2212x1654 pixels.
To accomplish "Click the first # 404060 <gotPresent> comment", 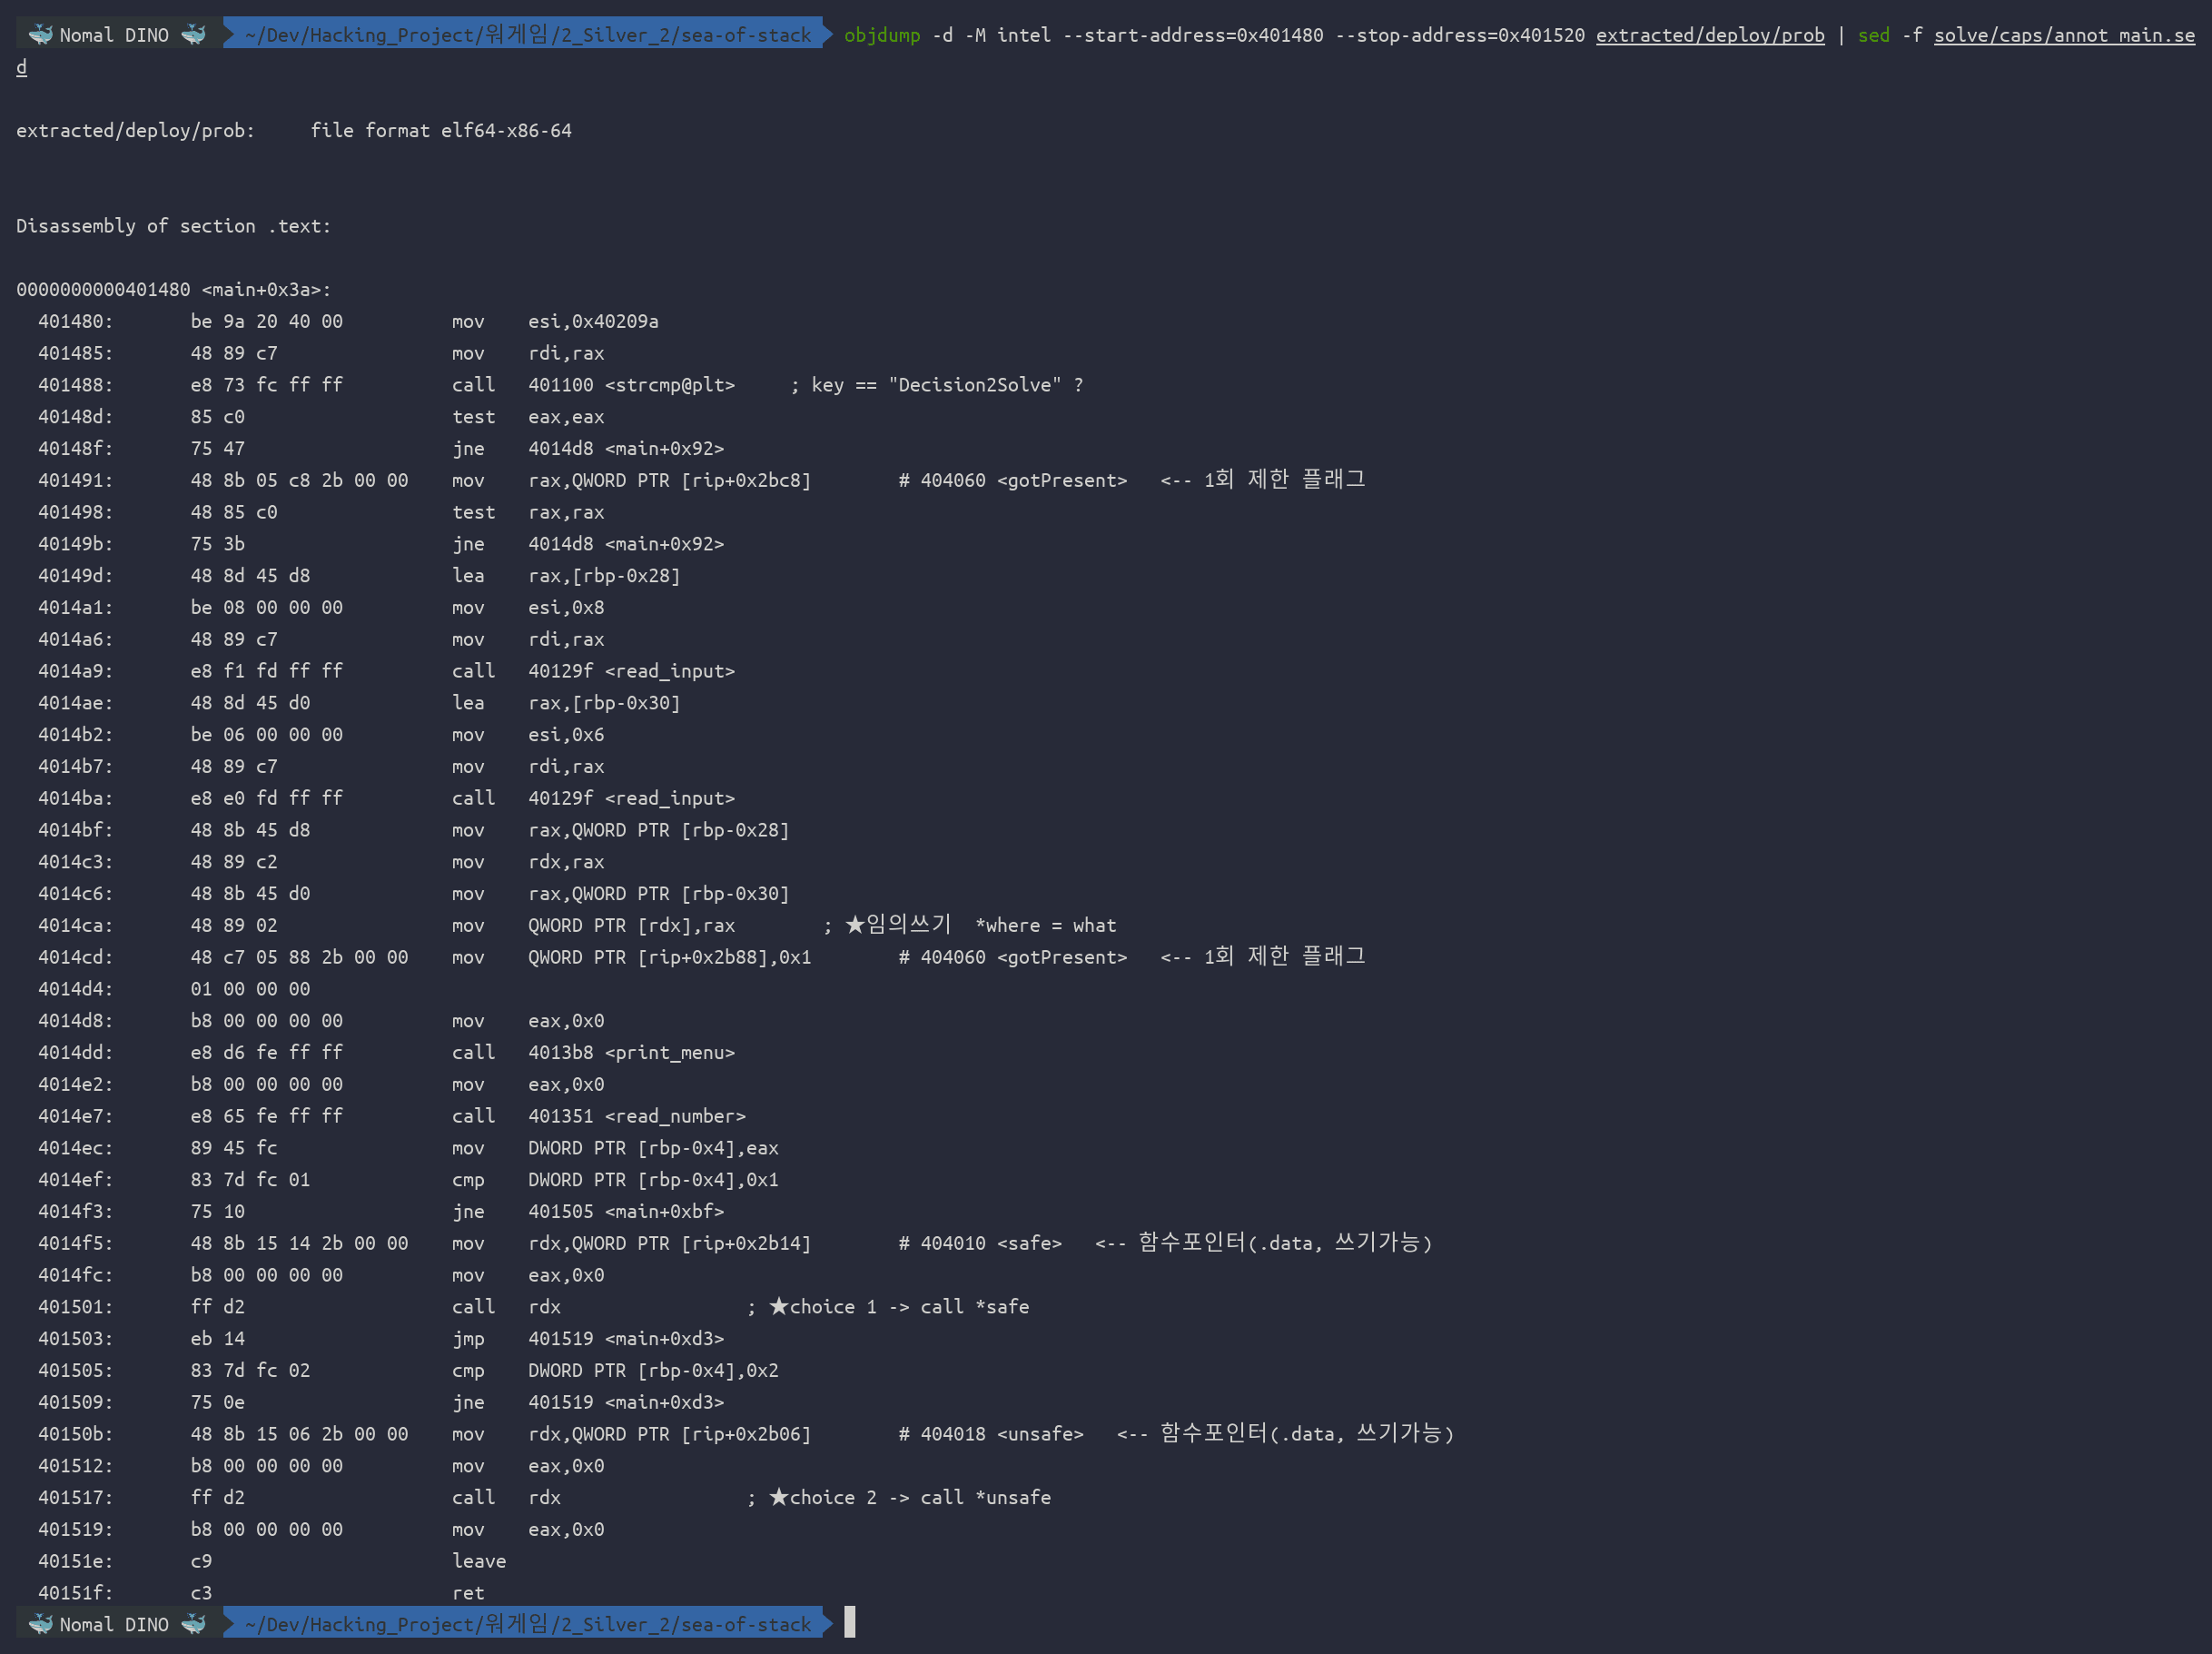I will click(1012, 481).
